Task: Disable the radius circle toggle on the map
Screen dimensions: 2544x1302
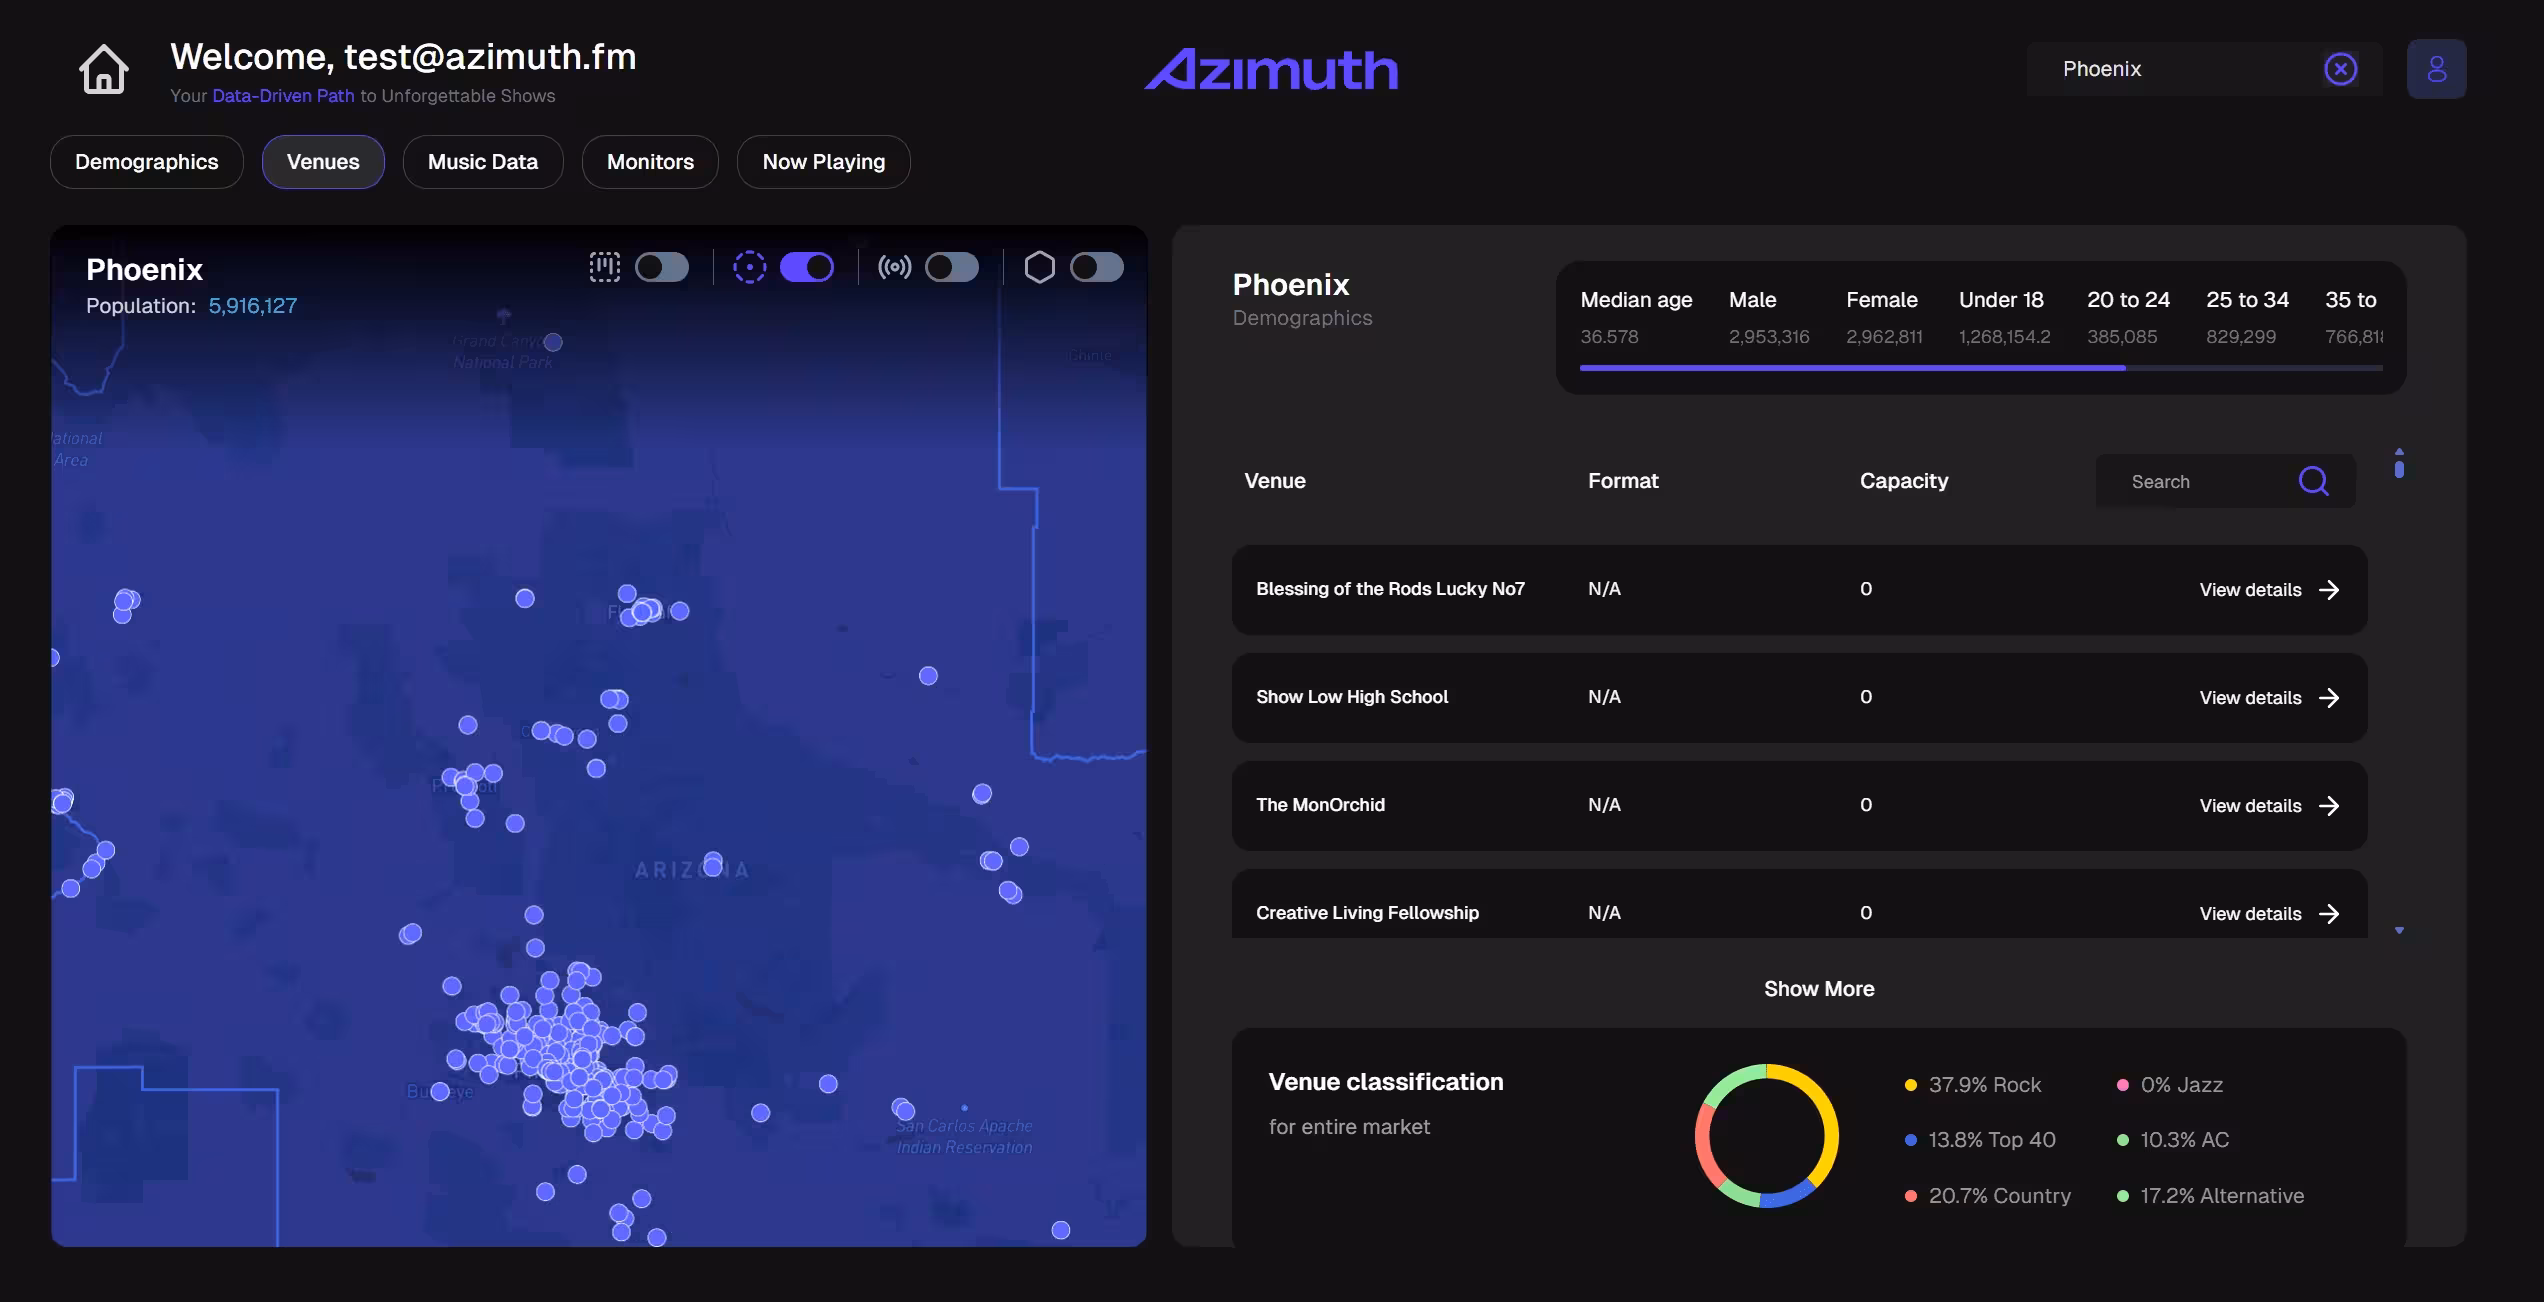Action: [x=807, y=267]
